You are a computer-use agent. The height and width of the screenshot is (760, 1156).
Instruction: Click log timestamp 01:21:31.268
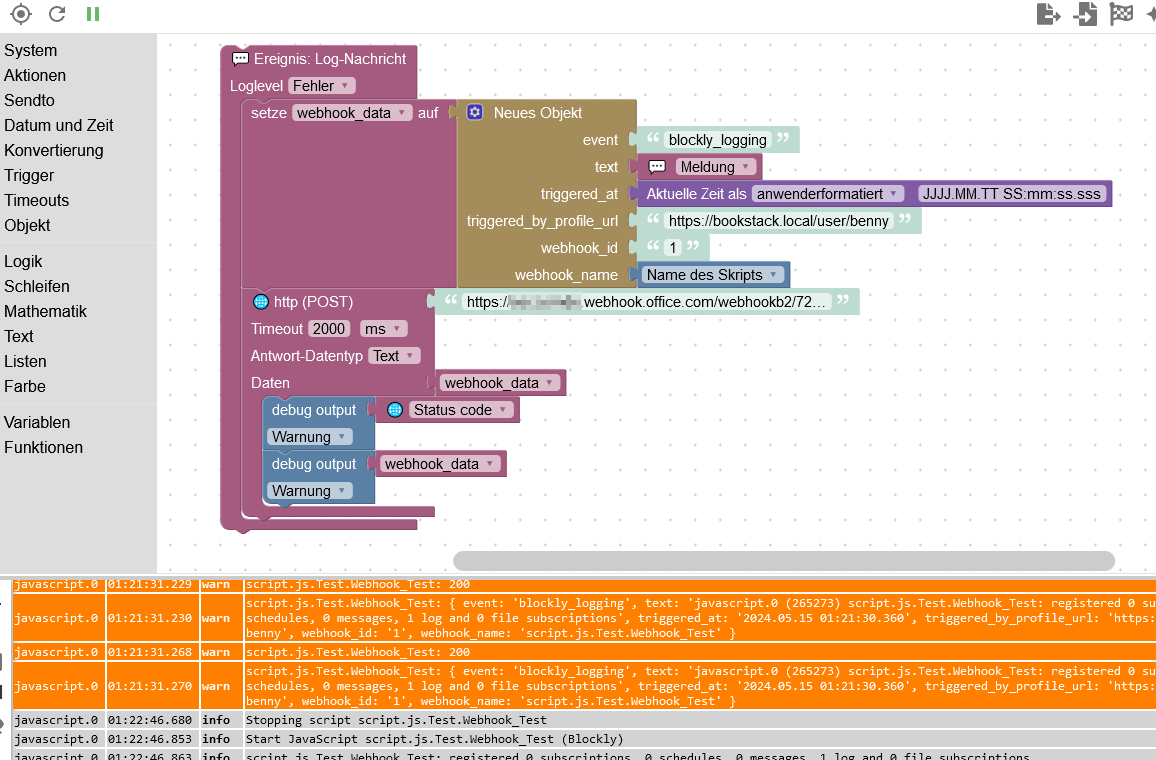150,652
